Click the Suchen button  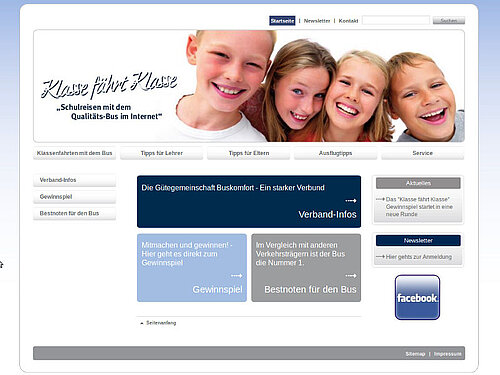pyautogui.click(x=449, y=20)
